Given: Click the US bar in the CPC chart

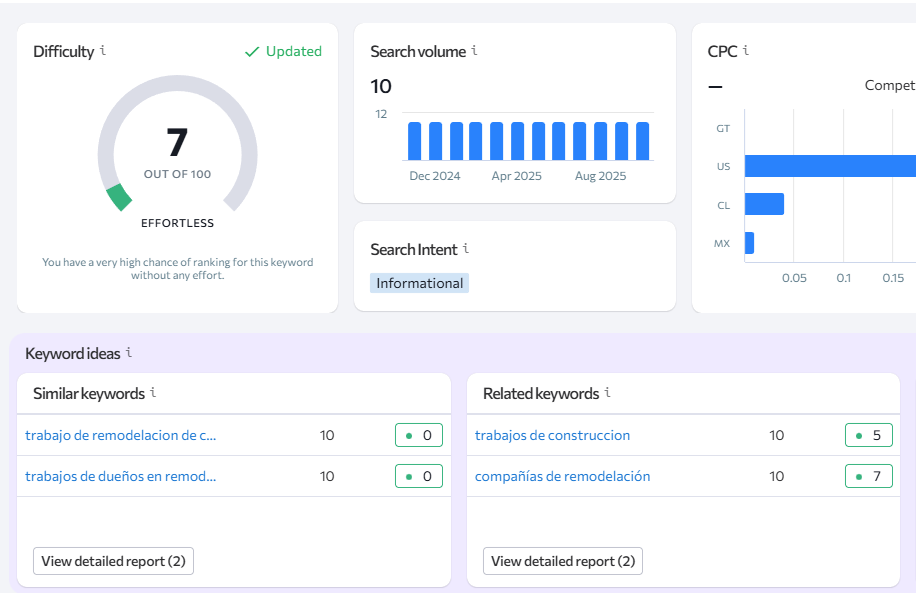Looking at the screenshot, I should (x=830, y=166).
